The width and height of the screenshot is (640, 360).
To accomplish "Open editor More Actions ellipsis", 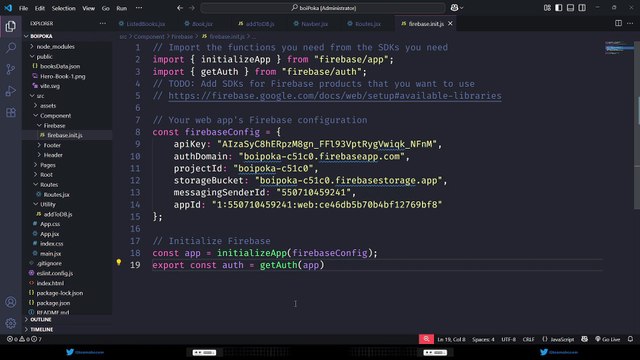I will click(x=630, y=23).
